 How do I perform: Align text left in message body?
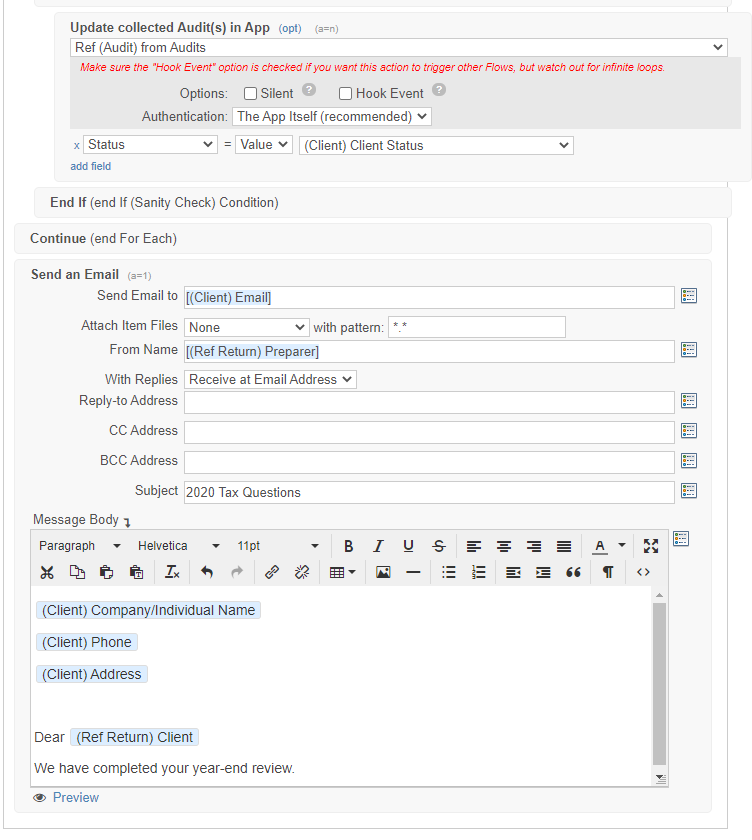coord(473,546)
